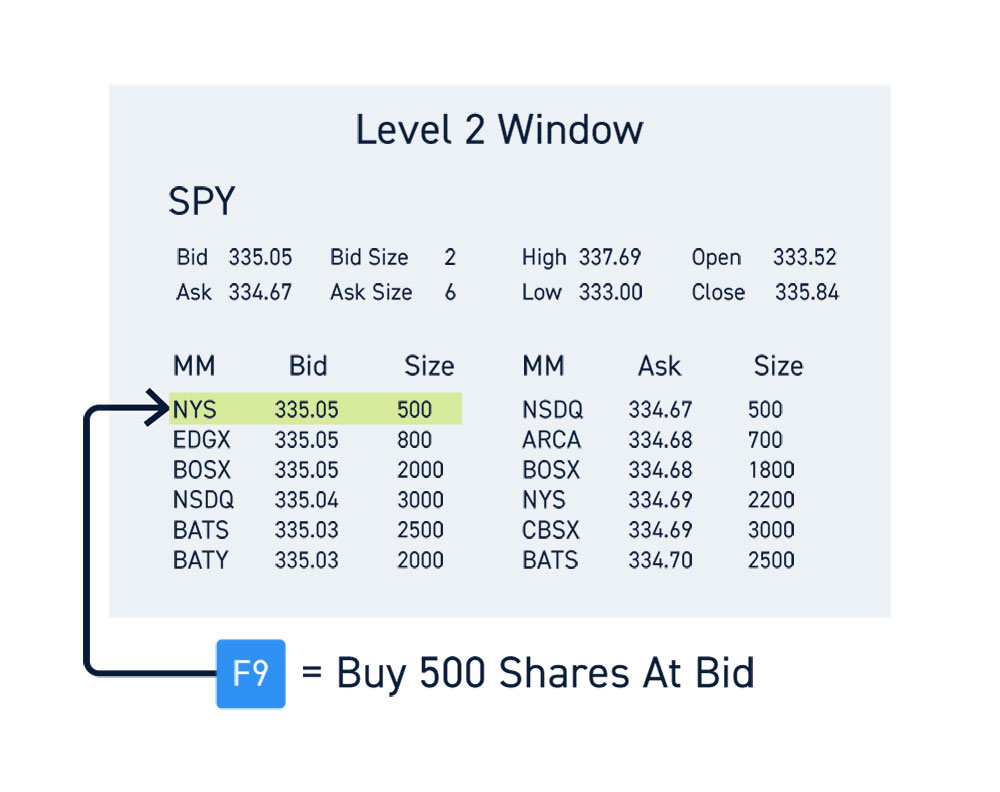Select the BOSX ask with 1800 size
The width and height of the screenshot is (1000, 792).
(658, 470)
